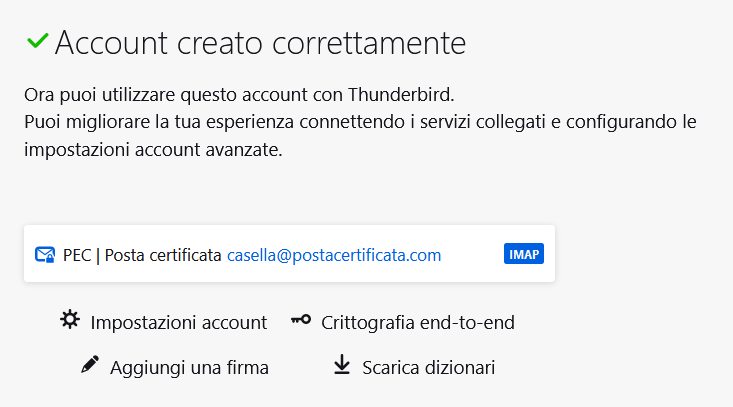Choose Scarica dizionari
Image resolution: width=733 pixels, height=407 pixels.
(428, 368)
